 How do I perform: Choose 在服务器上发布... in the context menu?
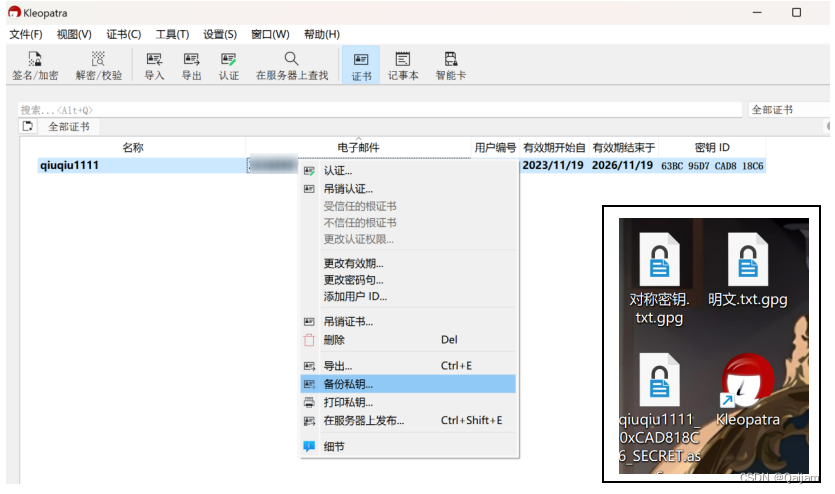coord(408,421)
